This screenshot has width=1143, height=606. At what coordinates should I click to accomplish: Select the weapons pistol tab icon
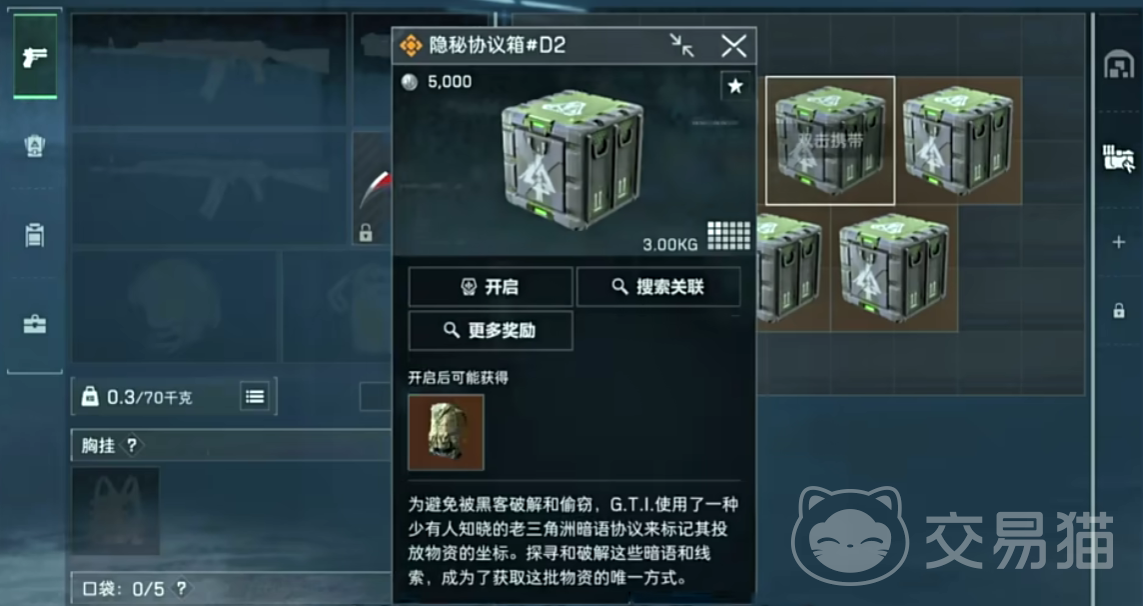[35, 56]
